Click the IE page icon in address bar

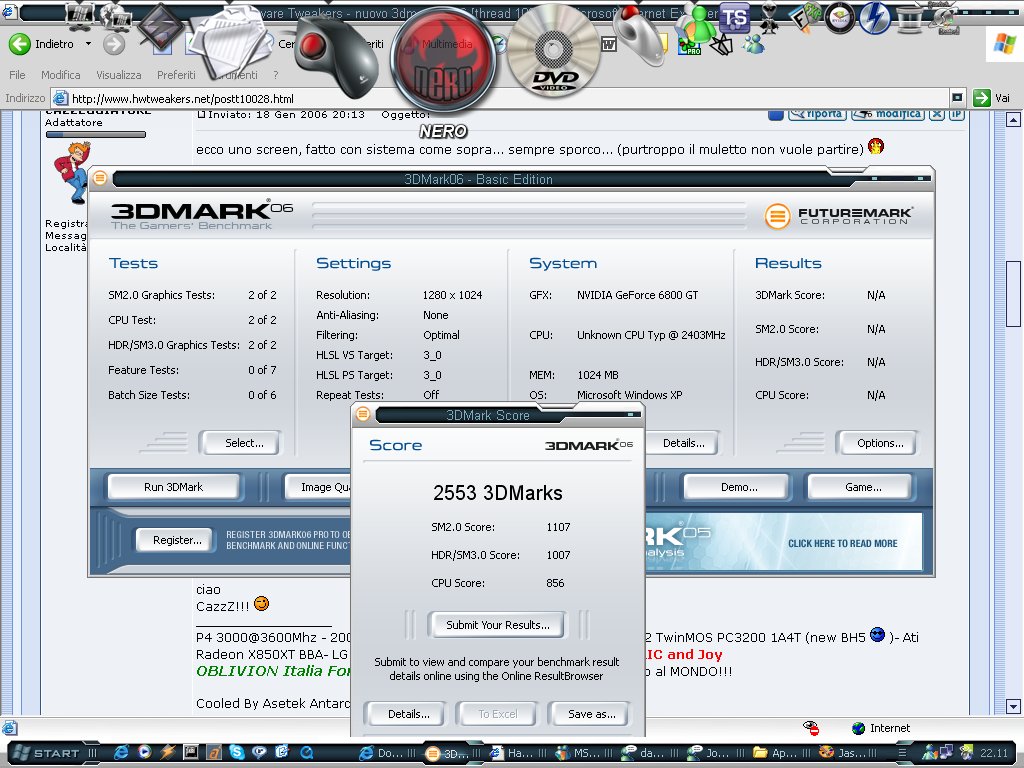click(x=60, y=99)
